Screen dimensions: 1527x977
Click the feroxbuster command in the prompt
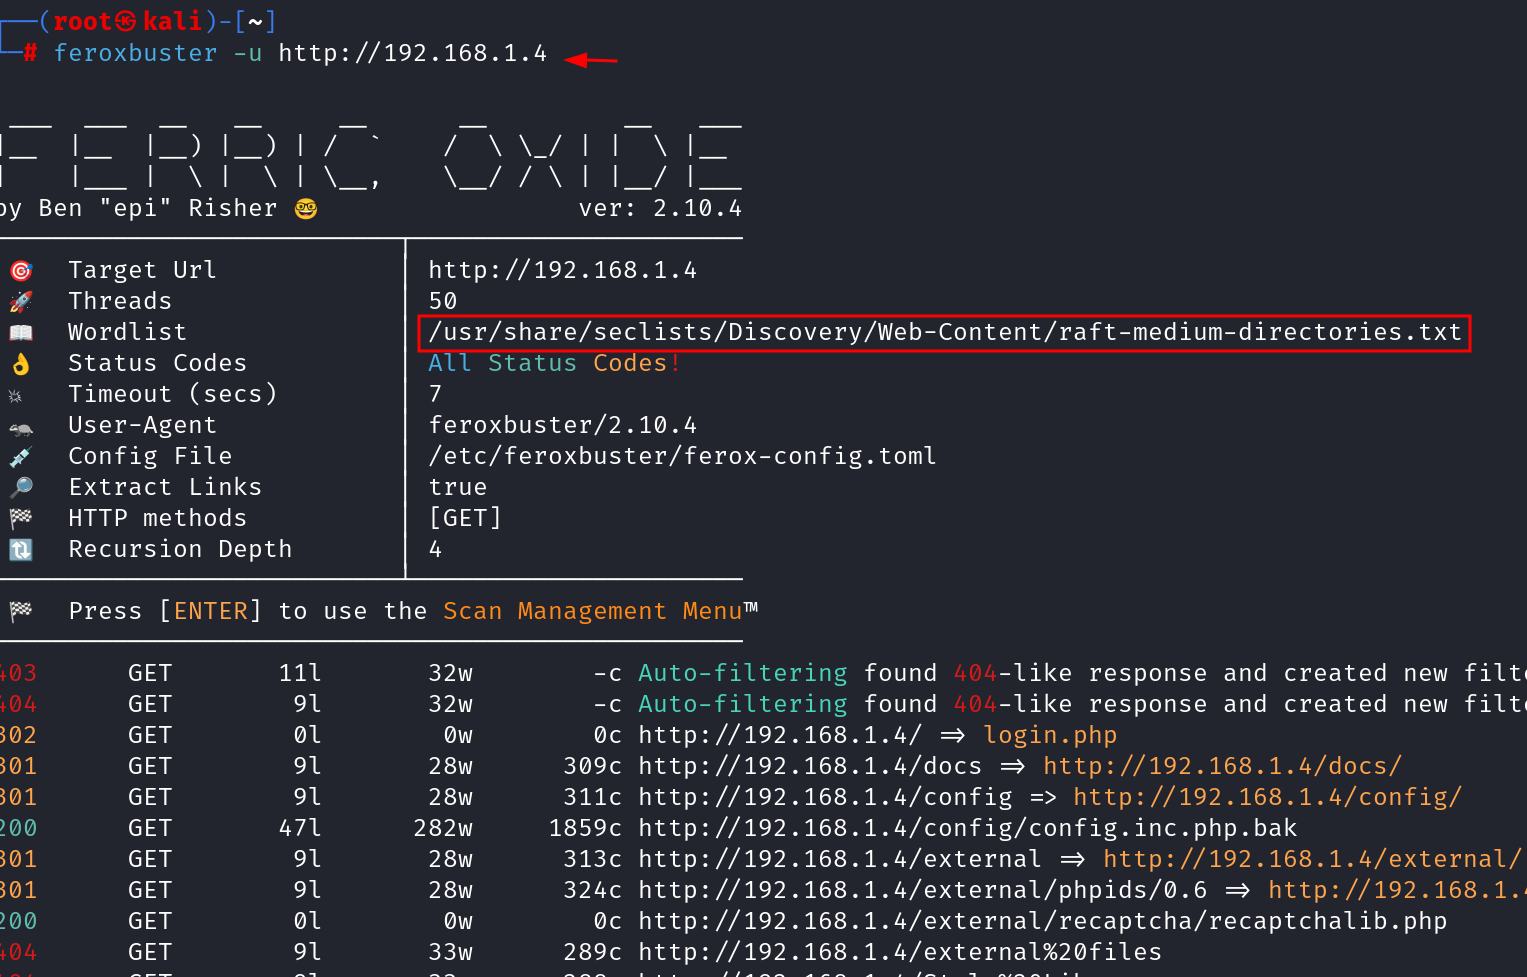pos(135,53)
